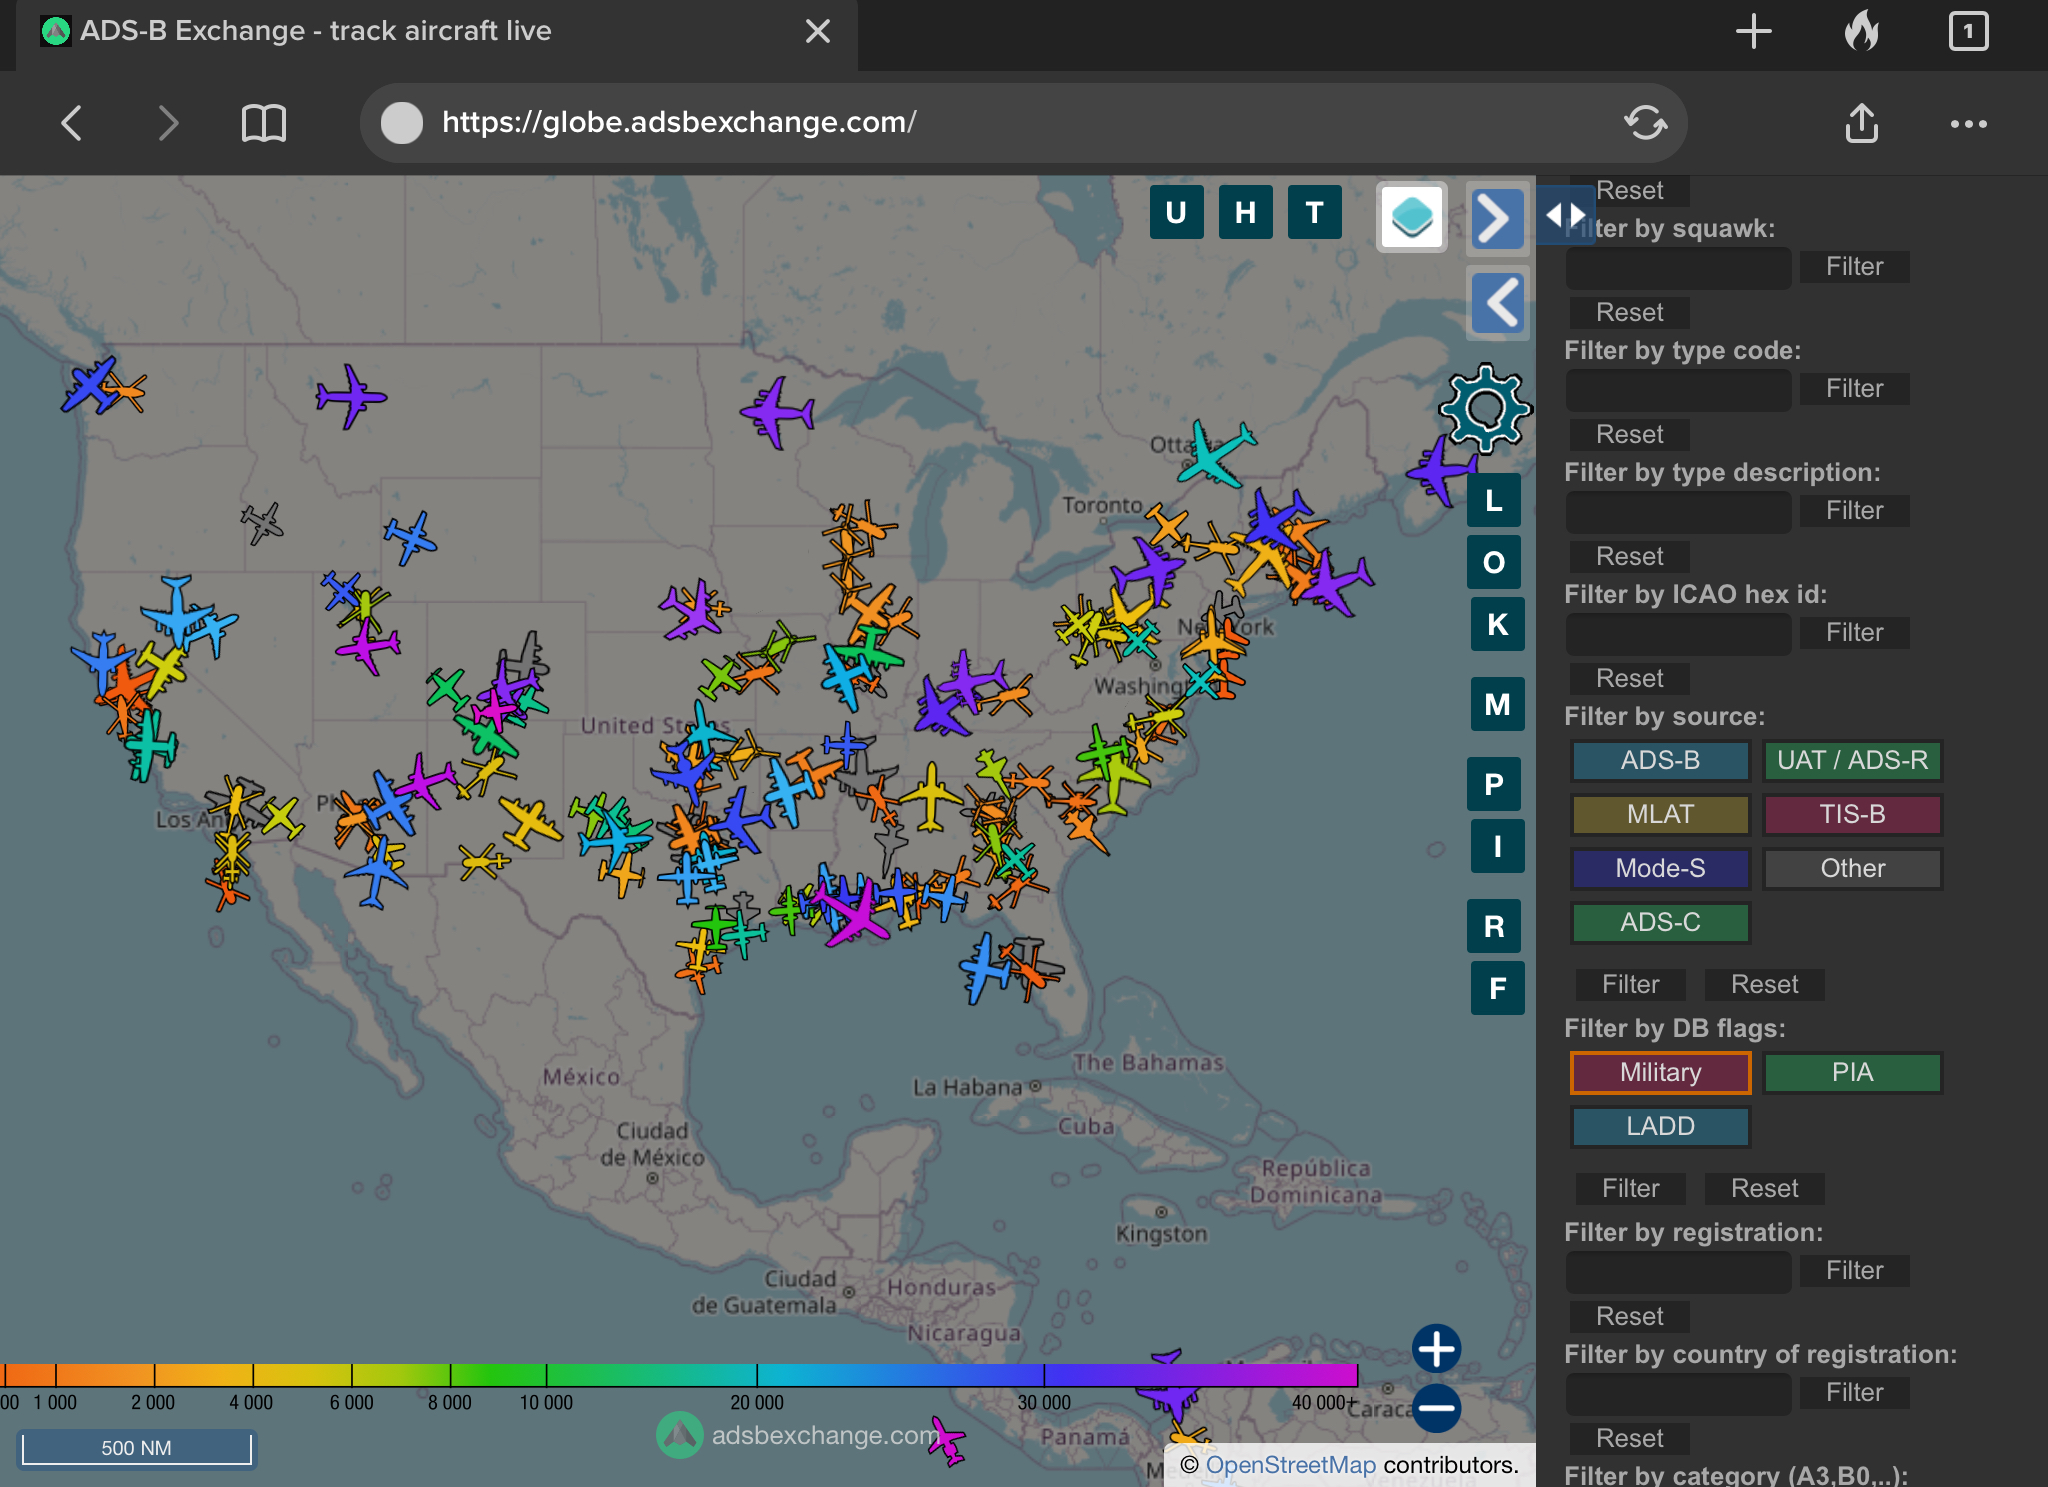This screenshot has width=2048, height=1487.
Task: Open a new tab
Action: [1753, 31]
